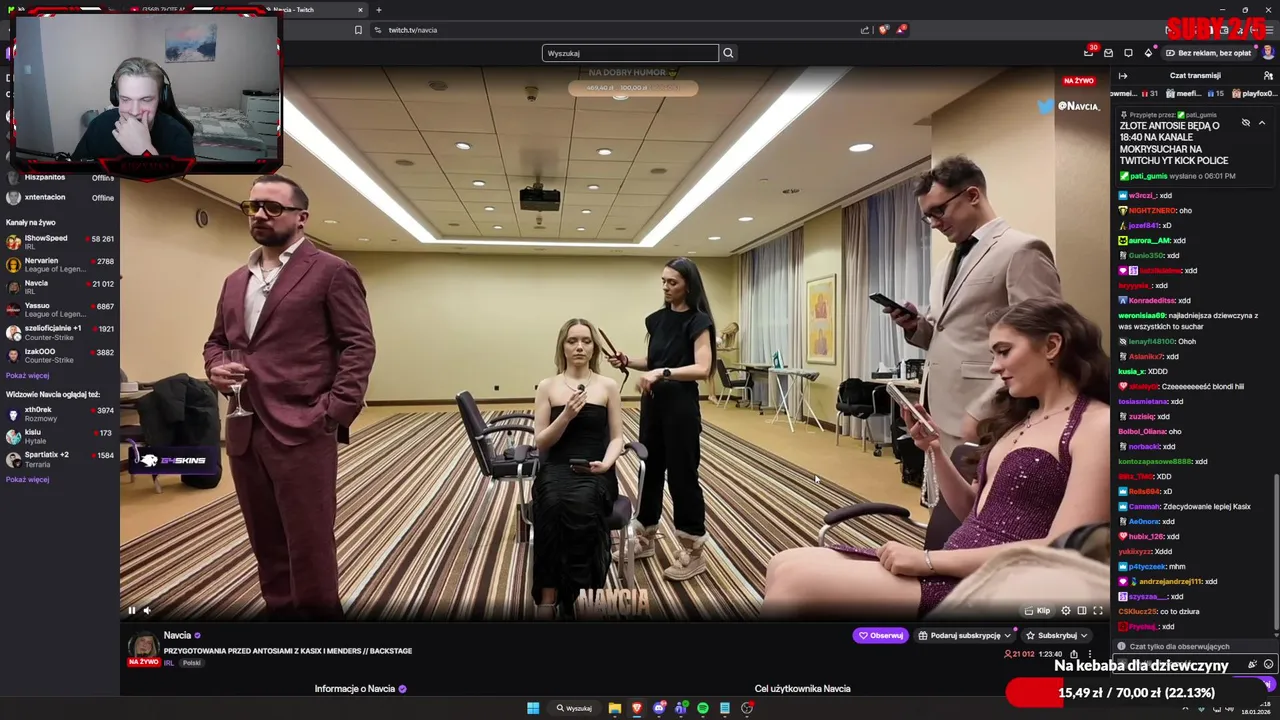Collapse the chat panel with the arrow icon

1123,76
